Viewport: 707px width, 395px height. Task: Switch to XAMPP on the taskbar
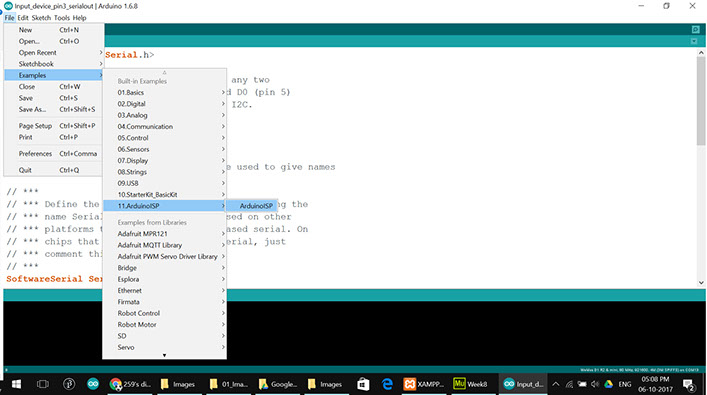[x=424, y=384]
